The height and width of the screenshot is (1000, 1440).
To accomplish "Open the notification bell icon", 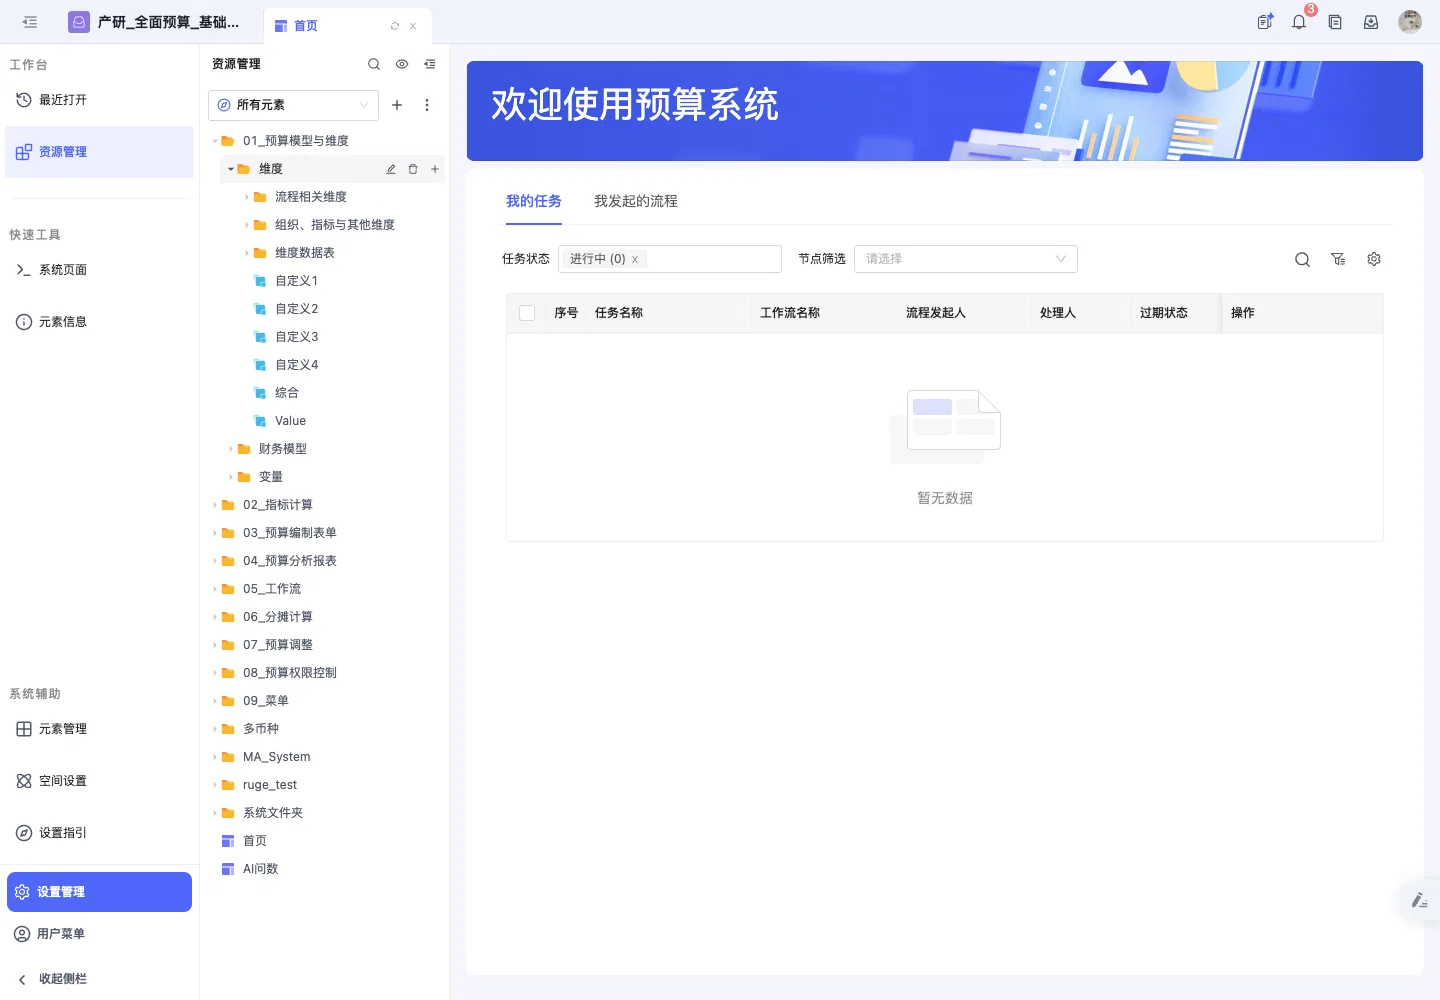I will [1299, 22].
